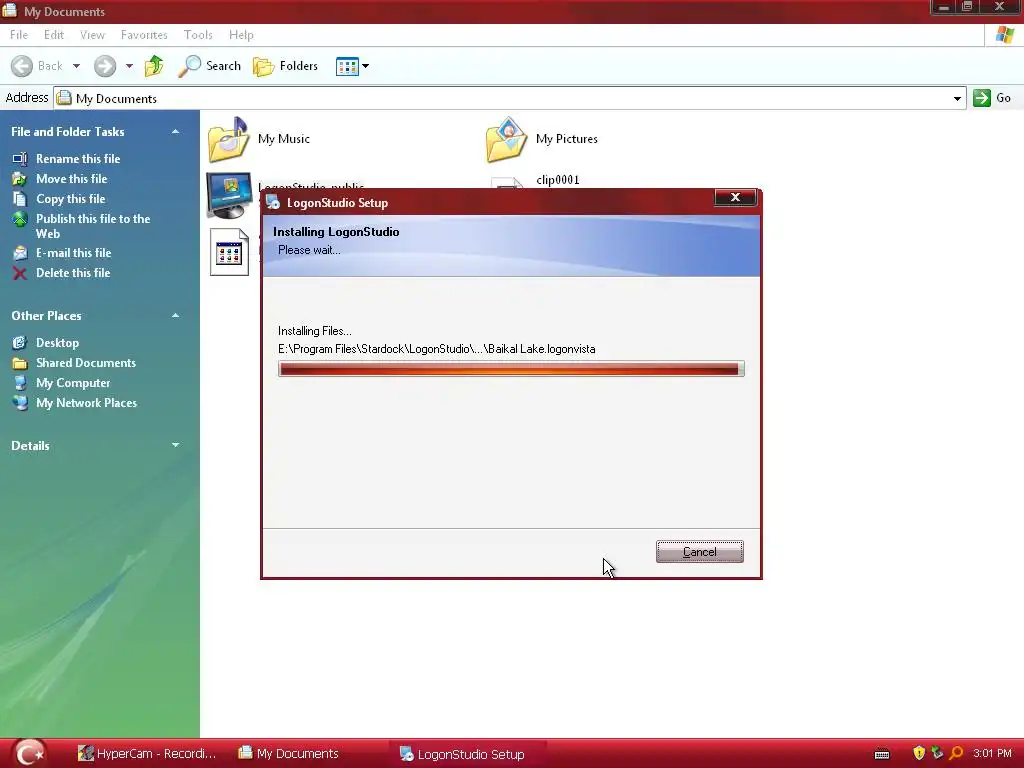
Task: Collapse the Other Places panel
Action: 175,315
